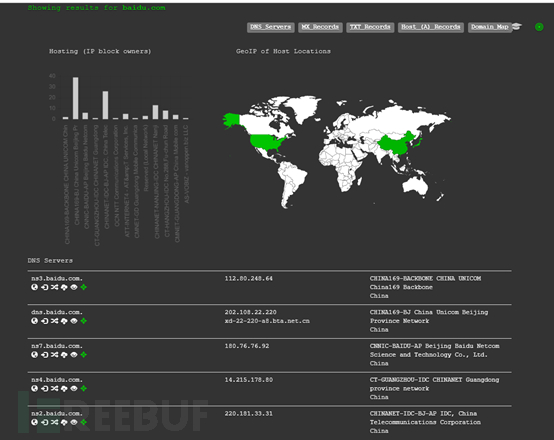Click the green crosshair icon under ns2.baidu.com
The image size is (554, 440).
(x=84, y=422)
